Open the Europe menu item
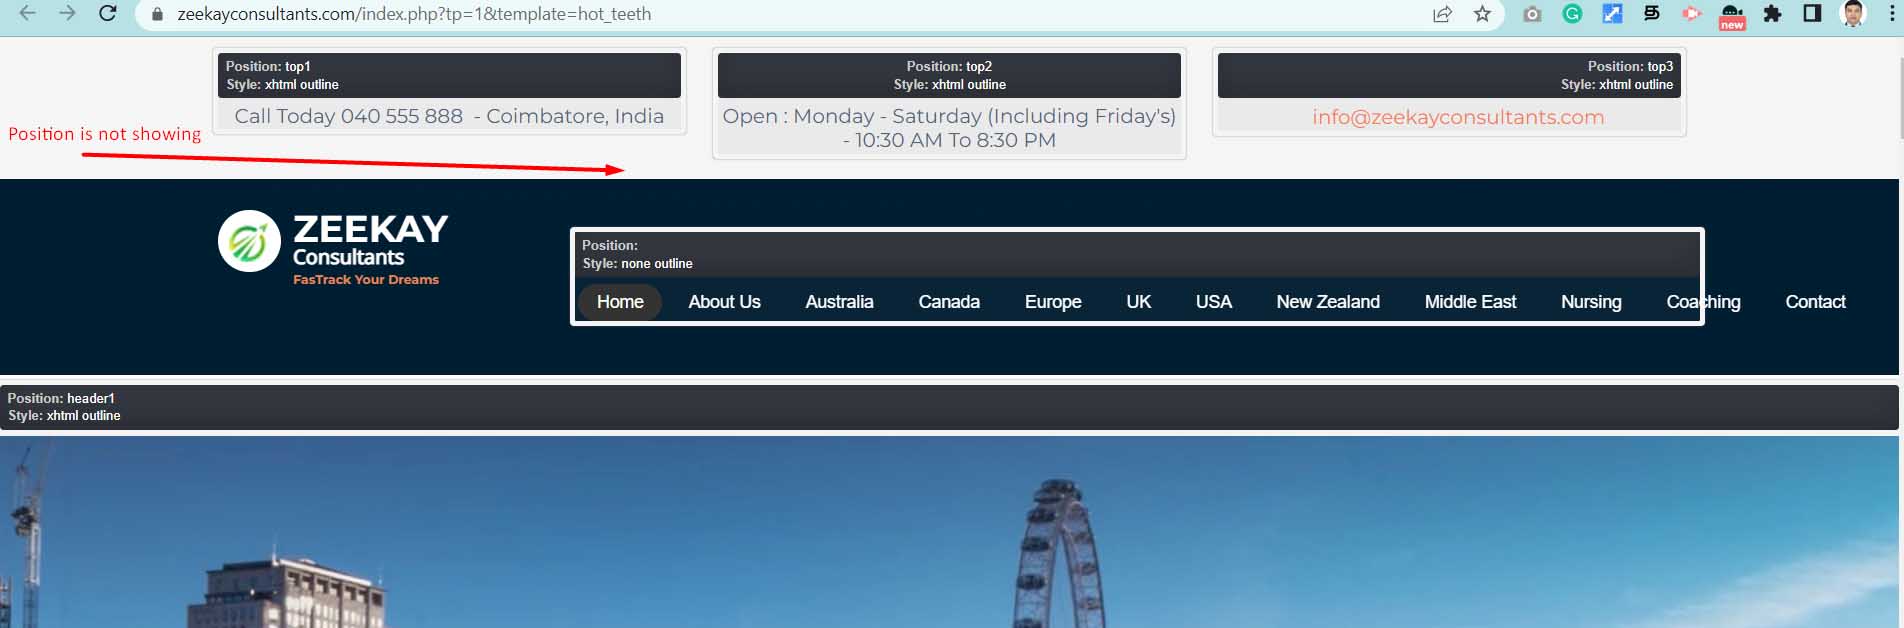The image size is (1904, 628). [1053, 302]
